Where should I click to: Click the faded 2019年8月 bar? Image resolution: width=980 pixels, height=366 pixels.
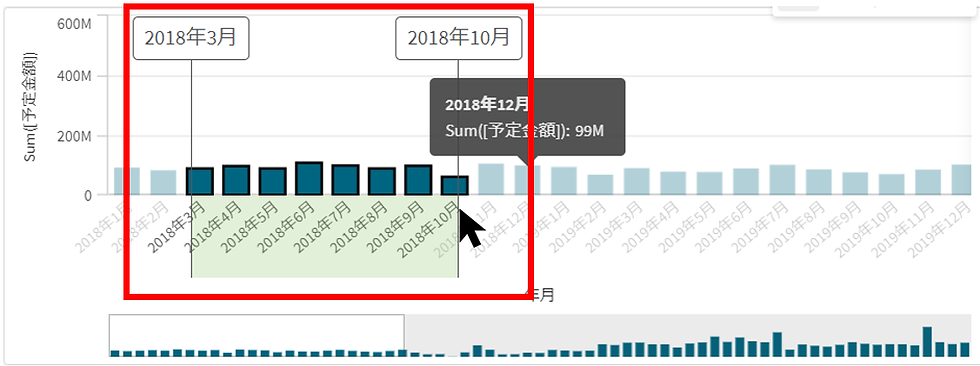[819, 182]
